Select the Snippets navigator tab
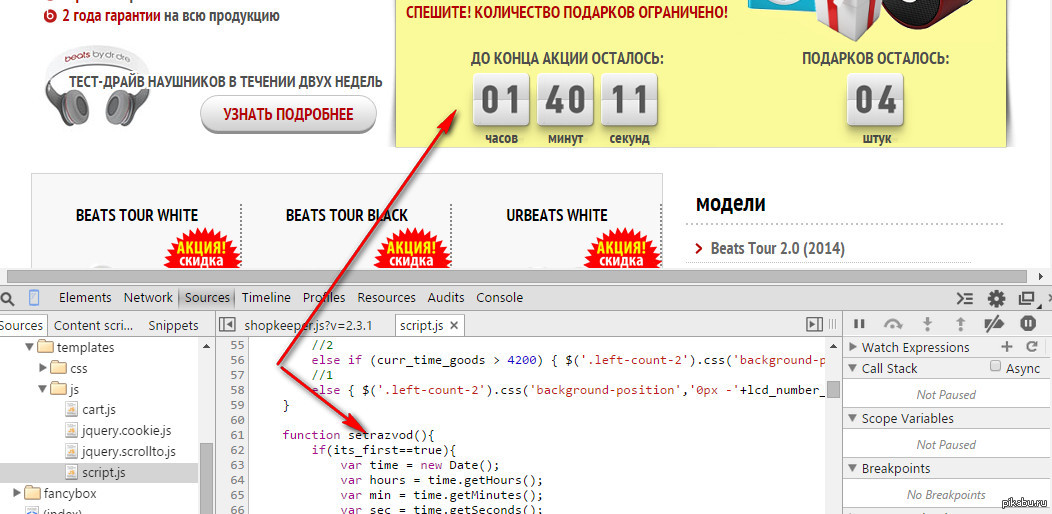Screen dimensions: 1052x514 [174, 325]
